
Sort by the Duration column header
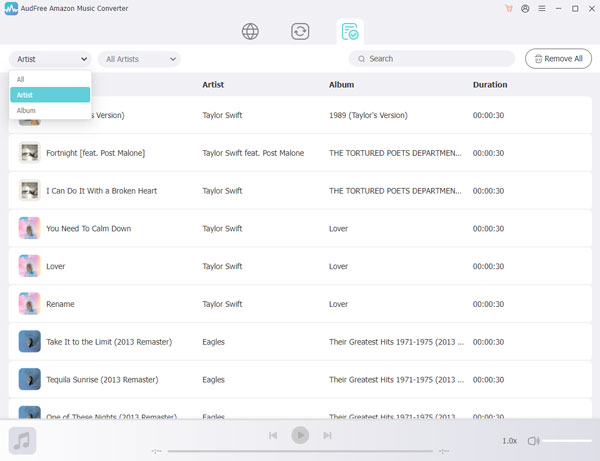pyautogui.click(x=490, y=85)
